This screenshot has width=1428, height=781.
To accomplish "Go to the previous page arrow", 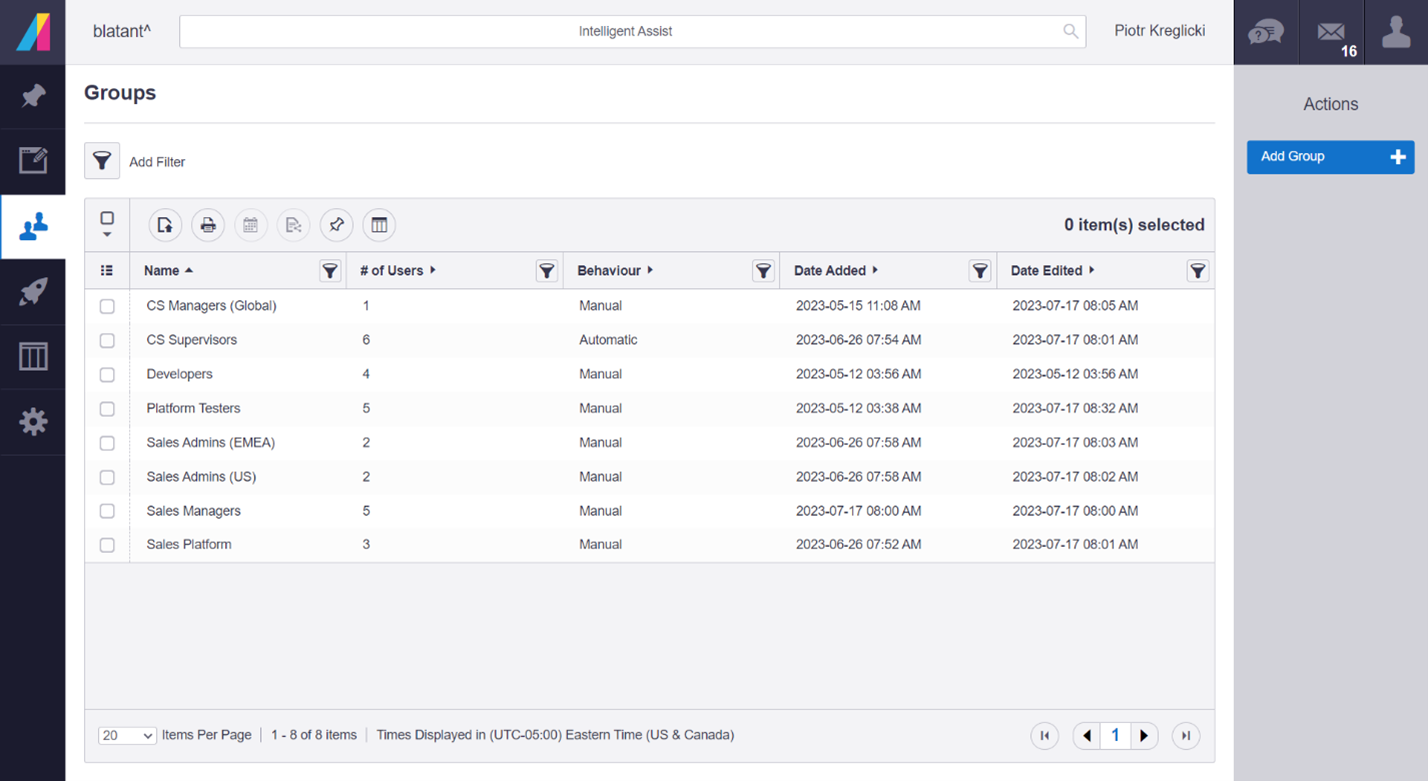I will [1086, 736].
